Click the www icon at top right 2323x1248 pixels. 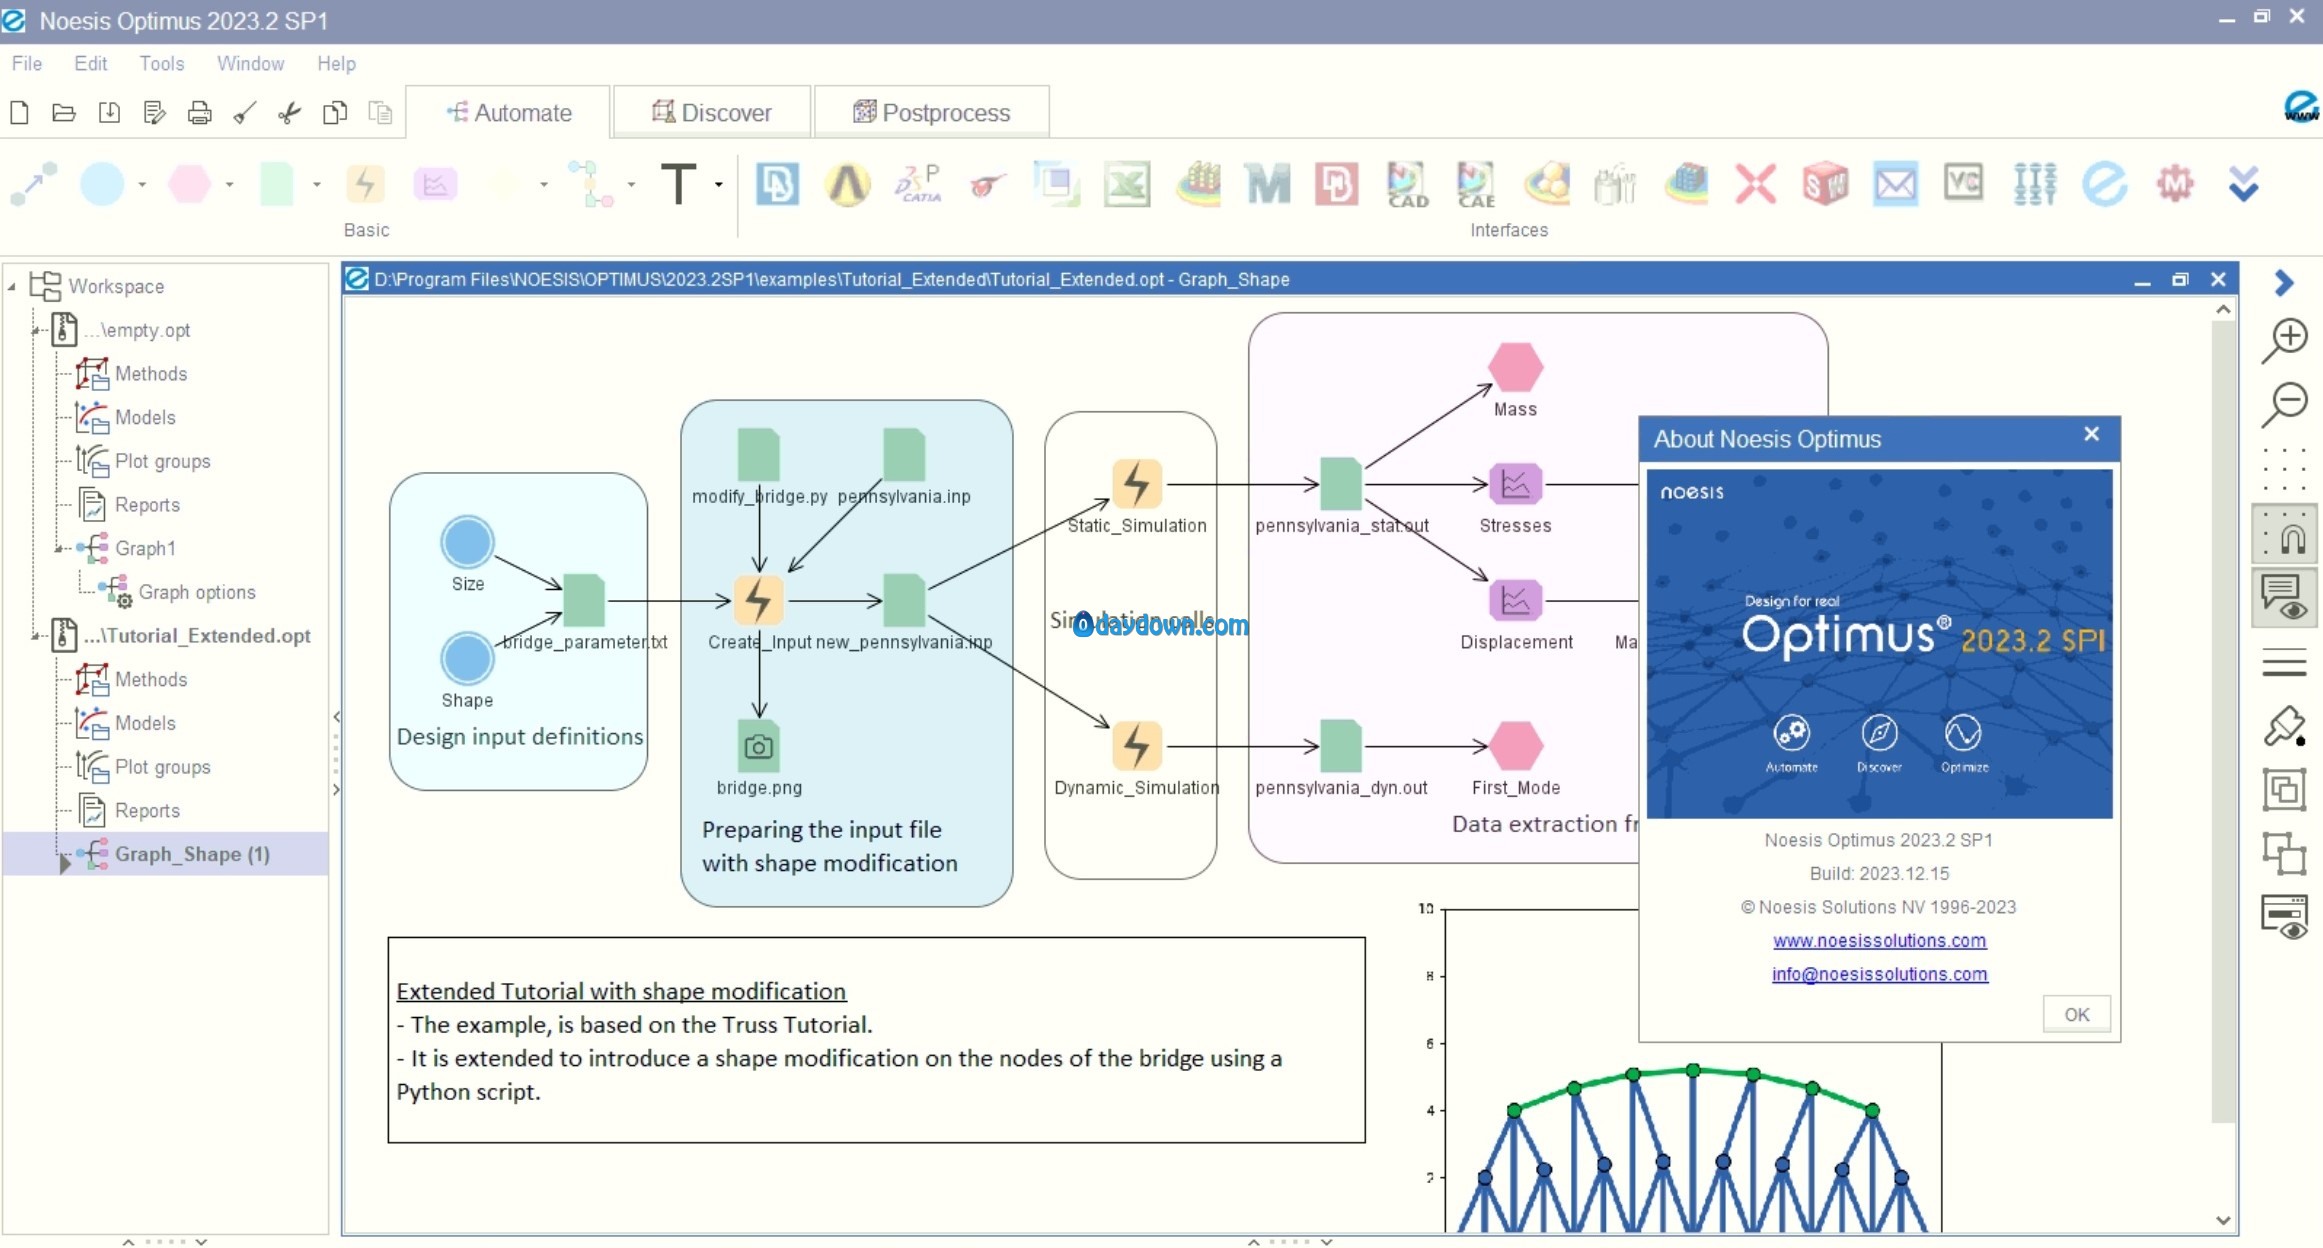(x=2300, y=107)
